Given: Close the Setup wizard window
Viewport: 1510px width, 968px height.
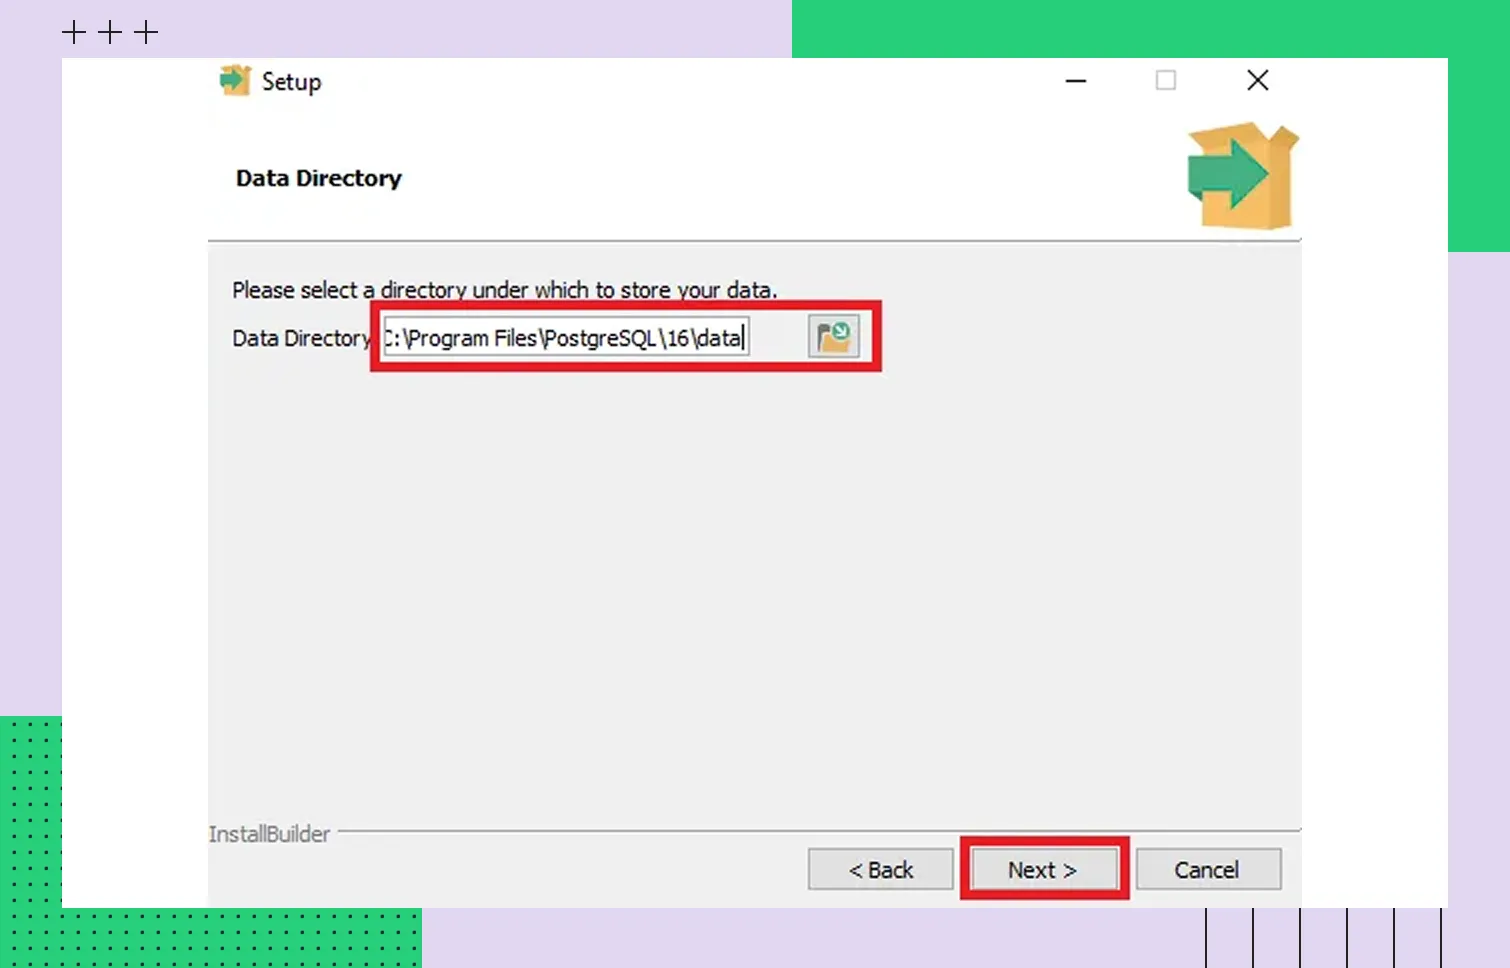Looking at the screenshot, I should click(1257, 81).
